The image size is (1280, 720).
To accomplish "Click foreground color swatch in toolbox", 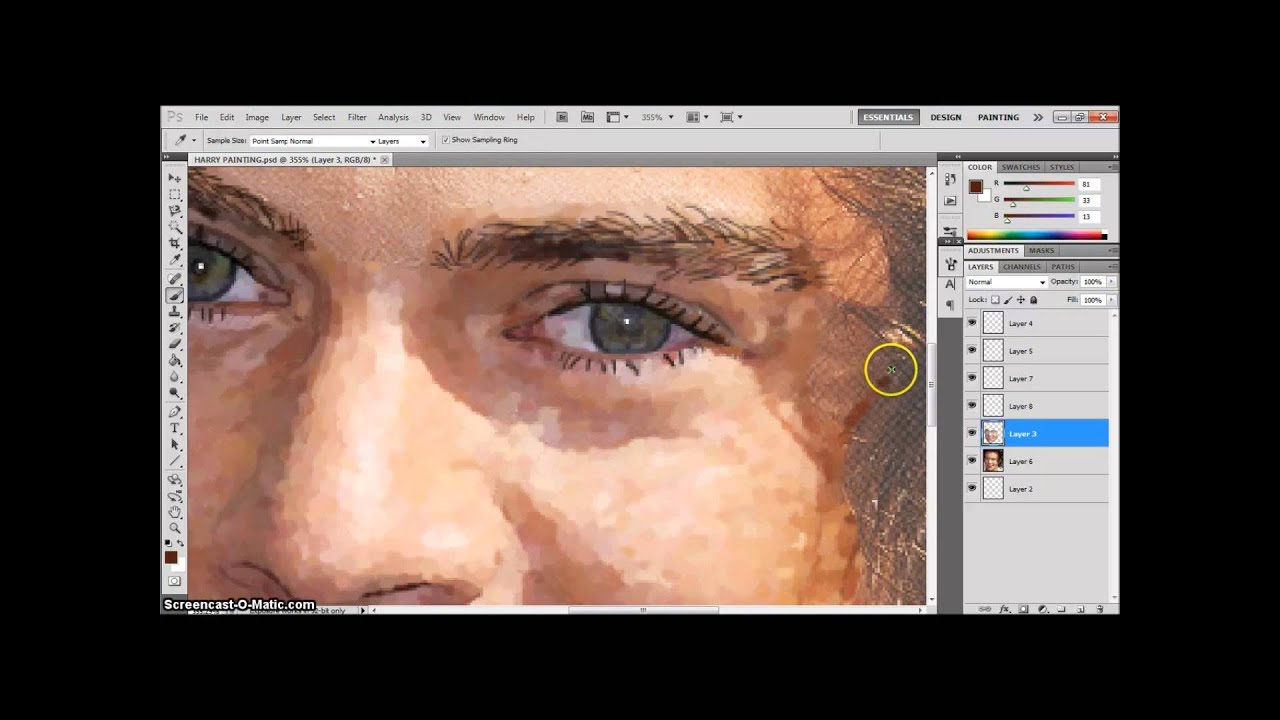I will pos(171,557).
